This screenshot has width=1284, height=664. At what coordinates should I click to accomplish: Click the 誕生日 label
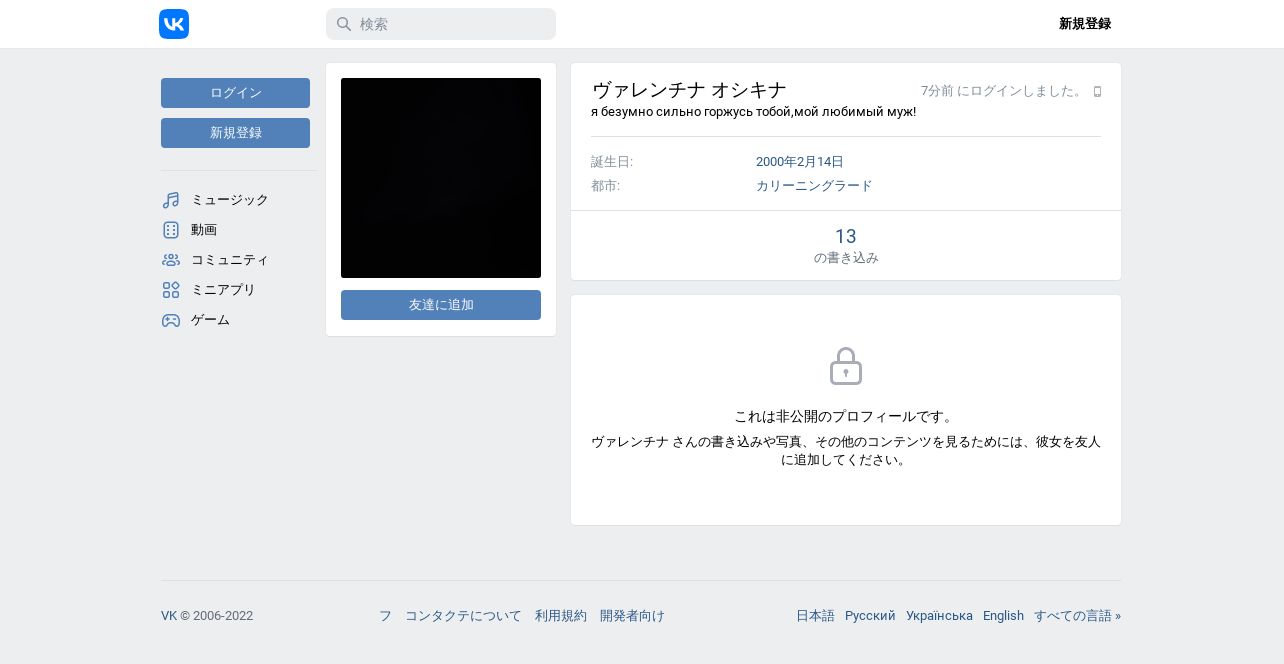(x=612, y=162)
